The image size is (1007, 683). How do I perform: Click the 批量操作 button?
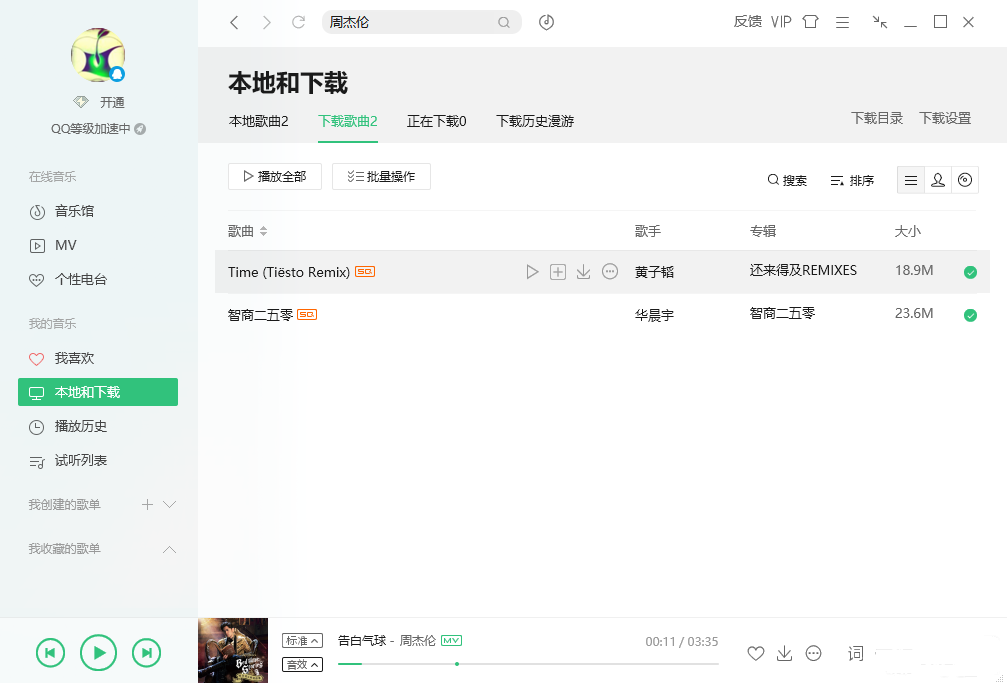tap(381, 177)
